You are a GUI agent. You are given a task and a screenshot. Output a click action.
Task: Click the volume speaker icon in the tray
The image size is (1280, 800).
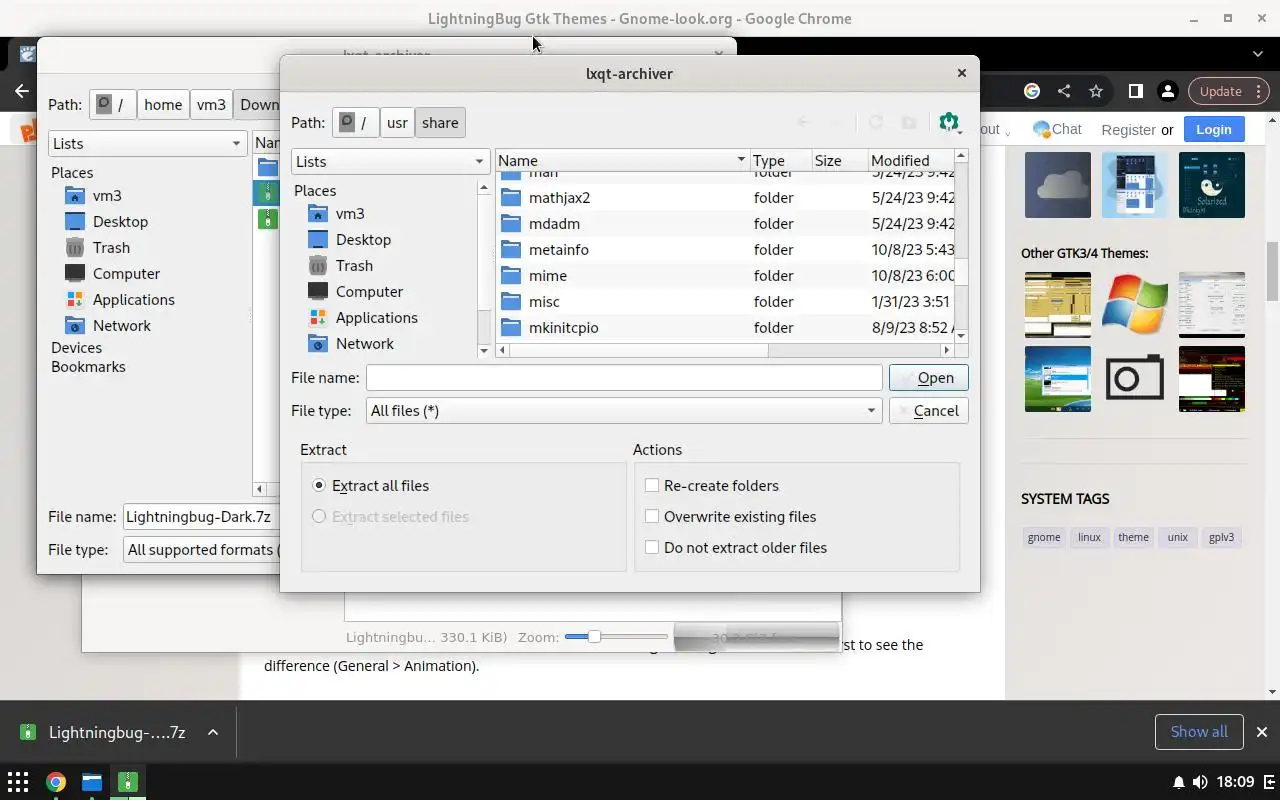(1200, 782)
